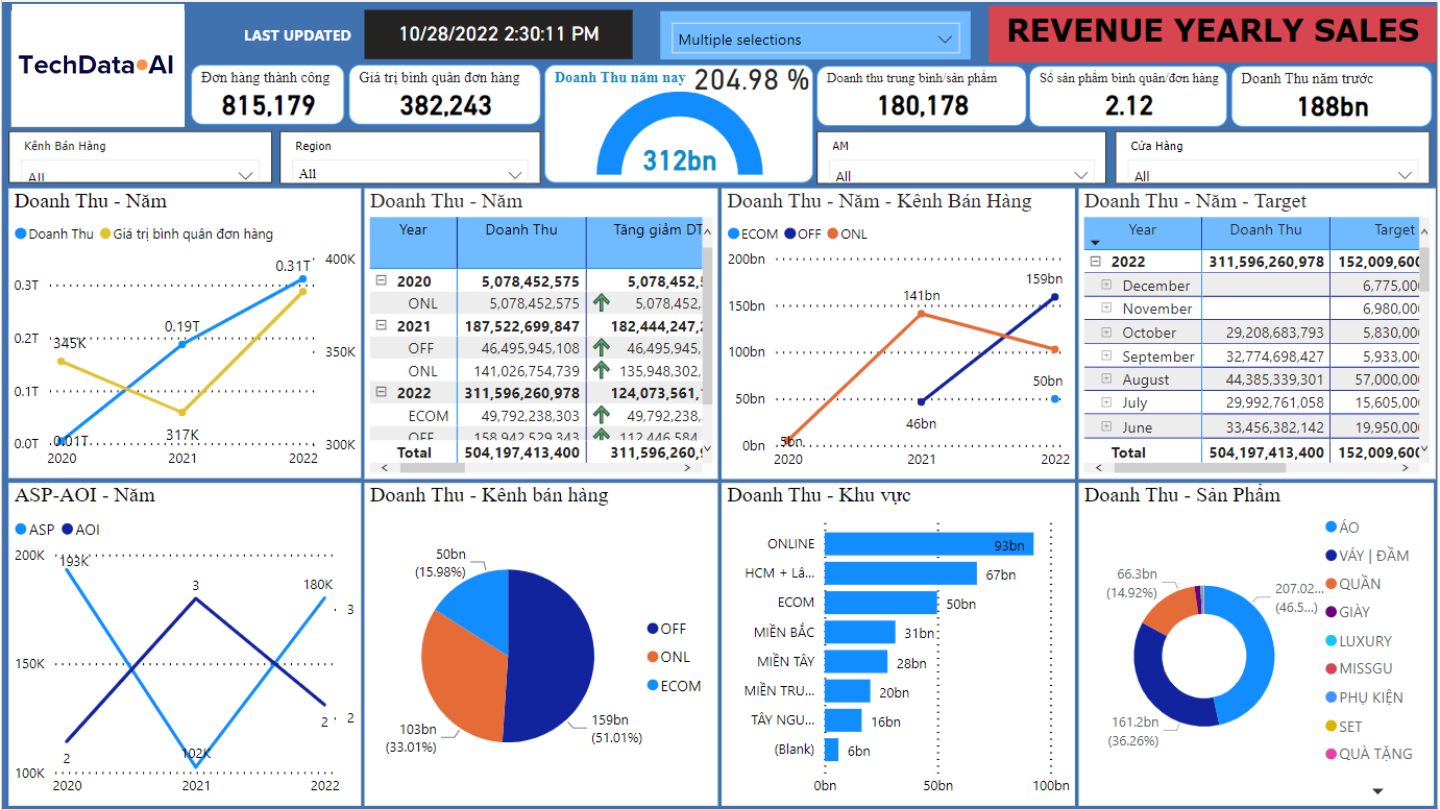Click down arrow below Sản Phẩm legend
Viewport: 1440px width, 810px height.
1378,791
